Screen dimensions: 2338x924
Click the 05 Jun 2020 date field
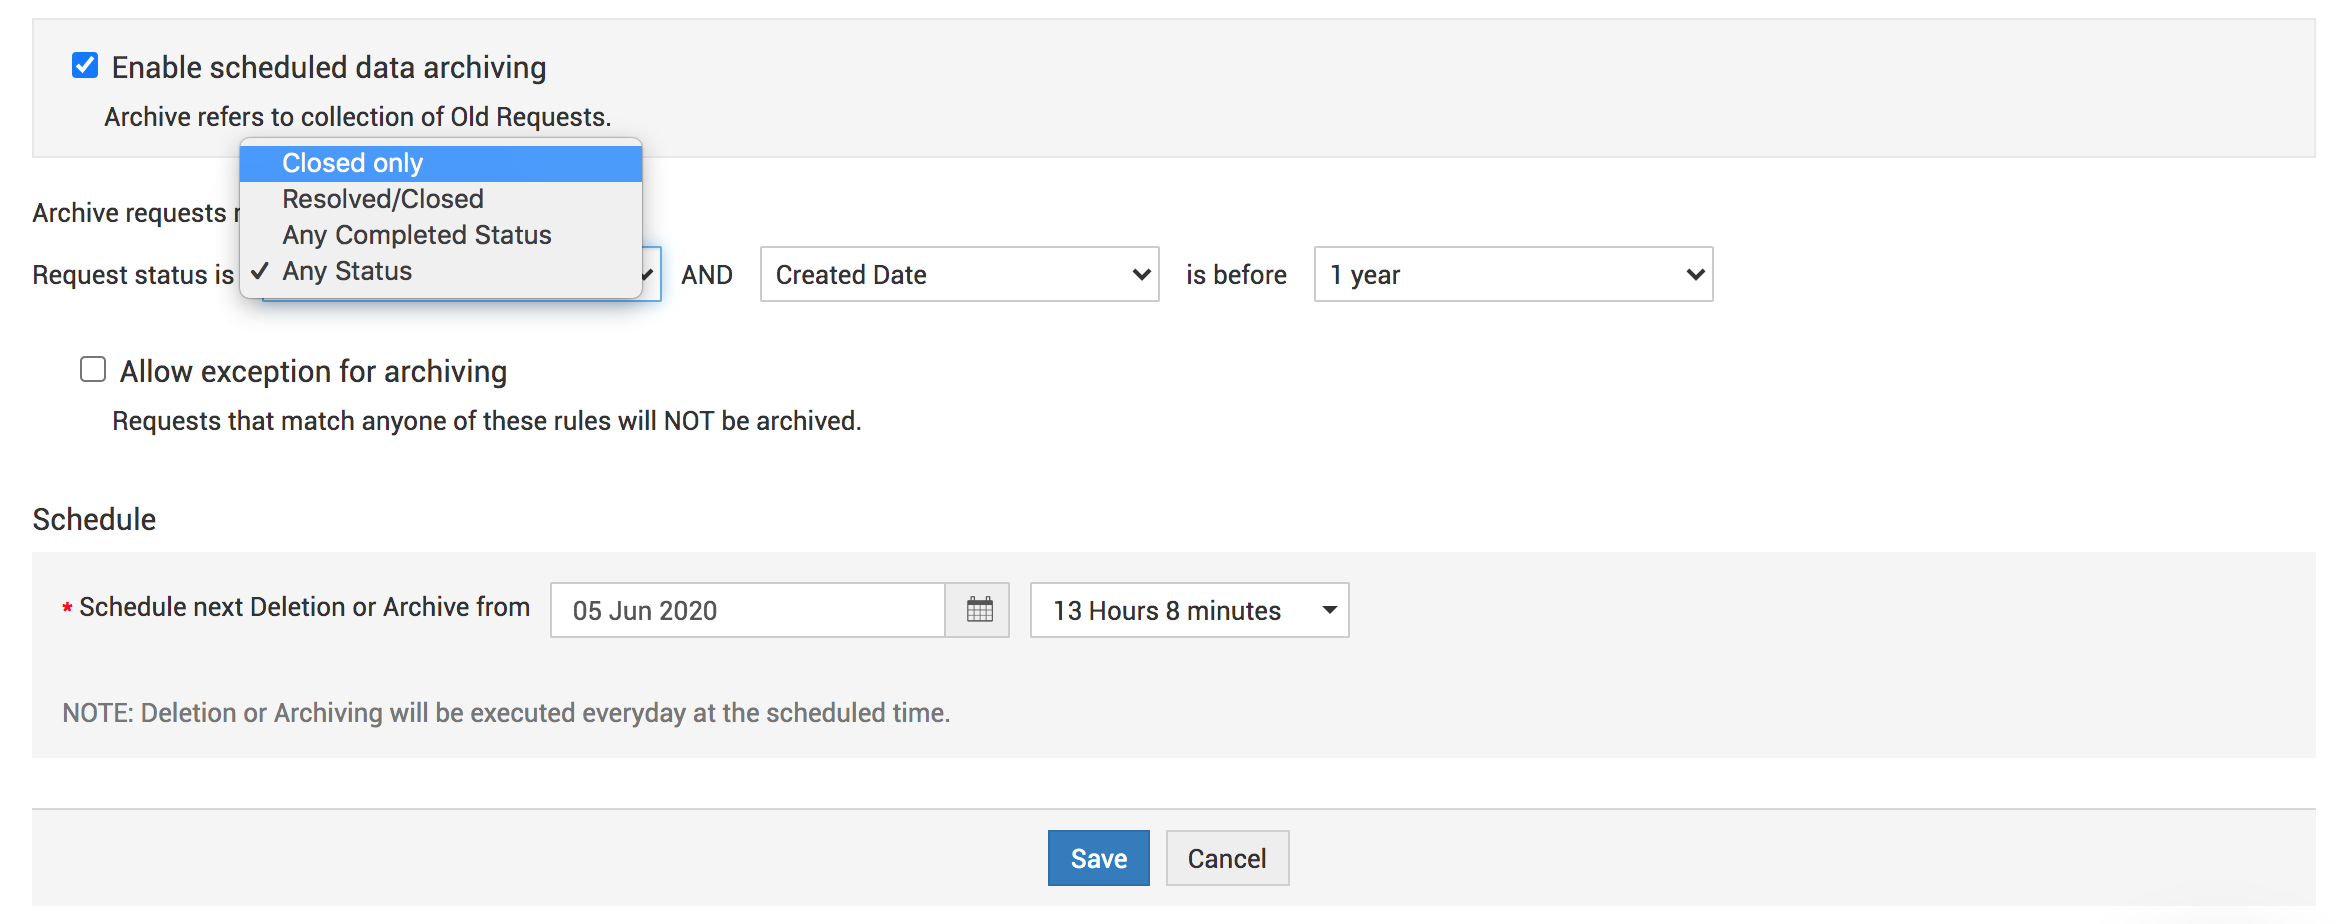pos(746,610)
